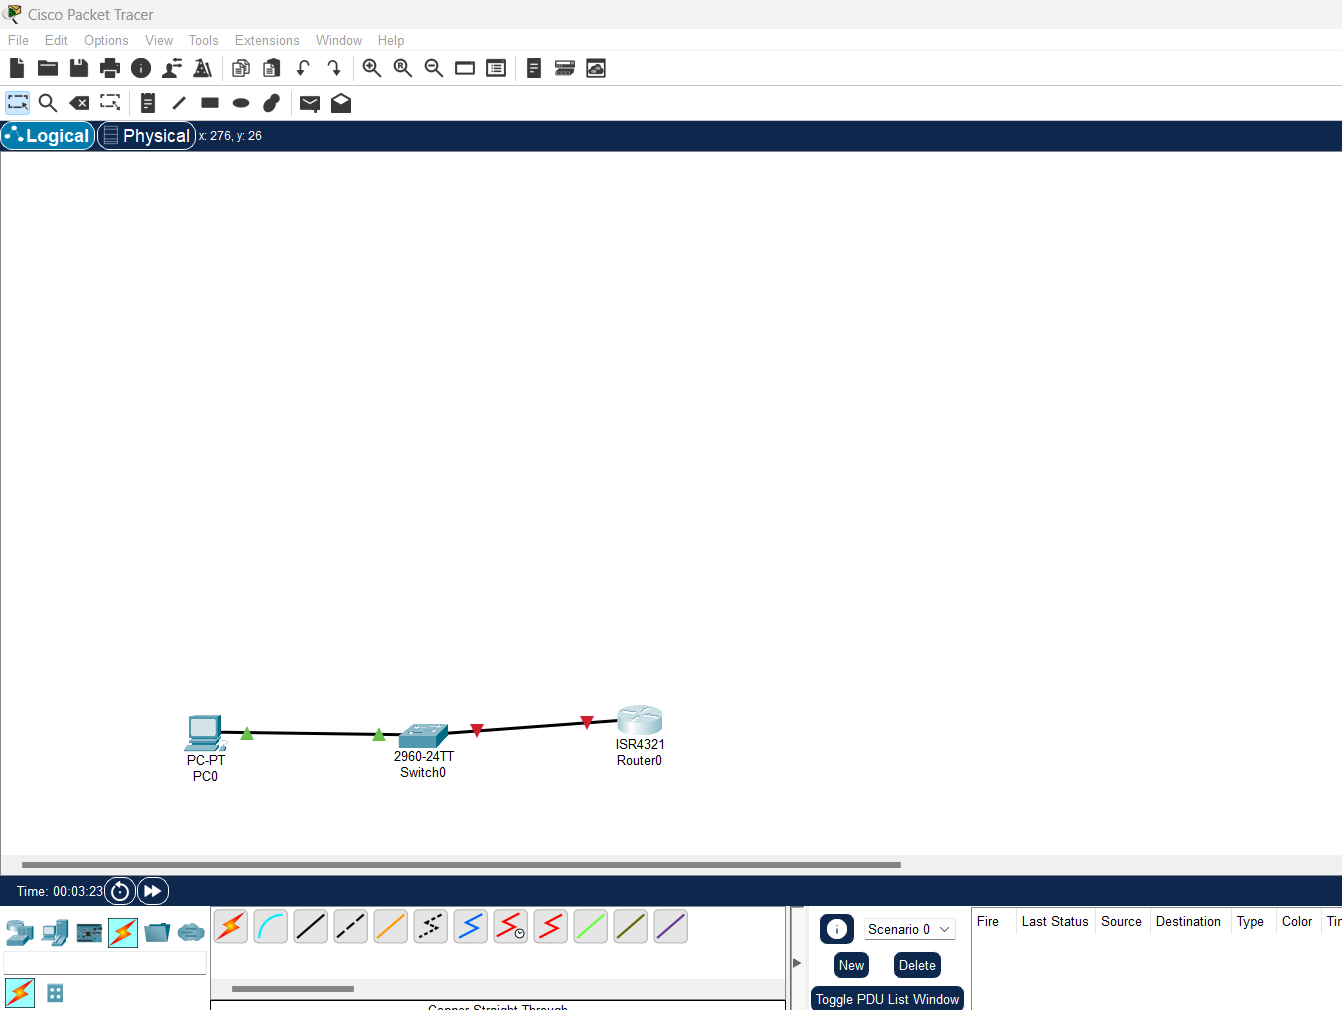Screen dimensions: 1342x1010
Task: Select PC0 device on workspace
Action: (x=205, y=733)
